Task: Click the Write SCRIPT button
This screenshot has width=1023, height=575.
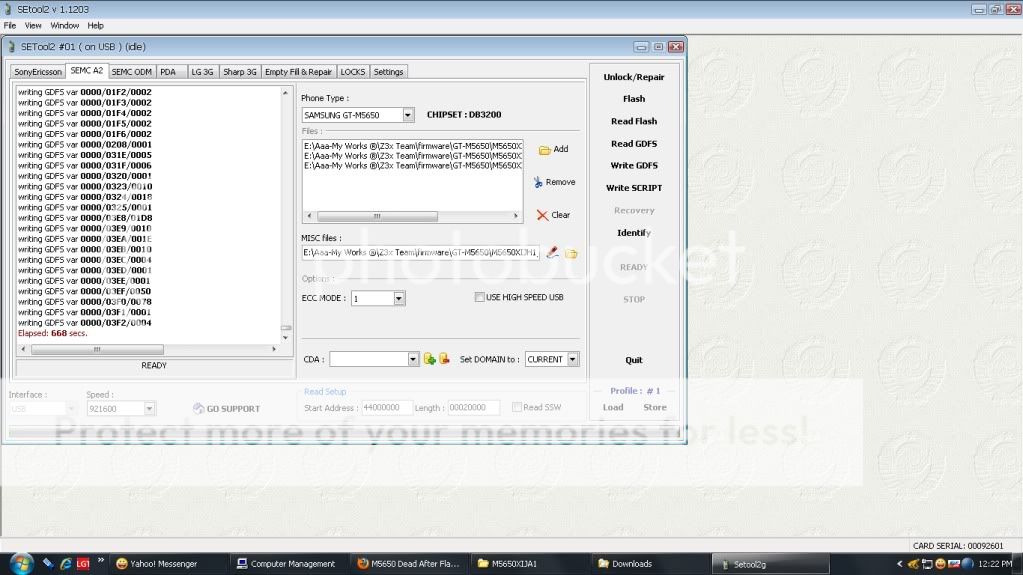Action: coord(634,188)
